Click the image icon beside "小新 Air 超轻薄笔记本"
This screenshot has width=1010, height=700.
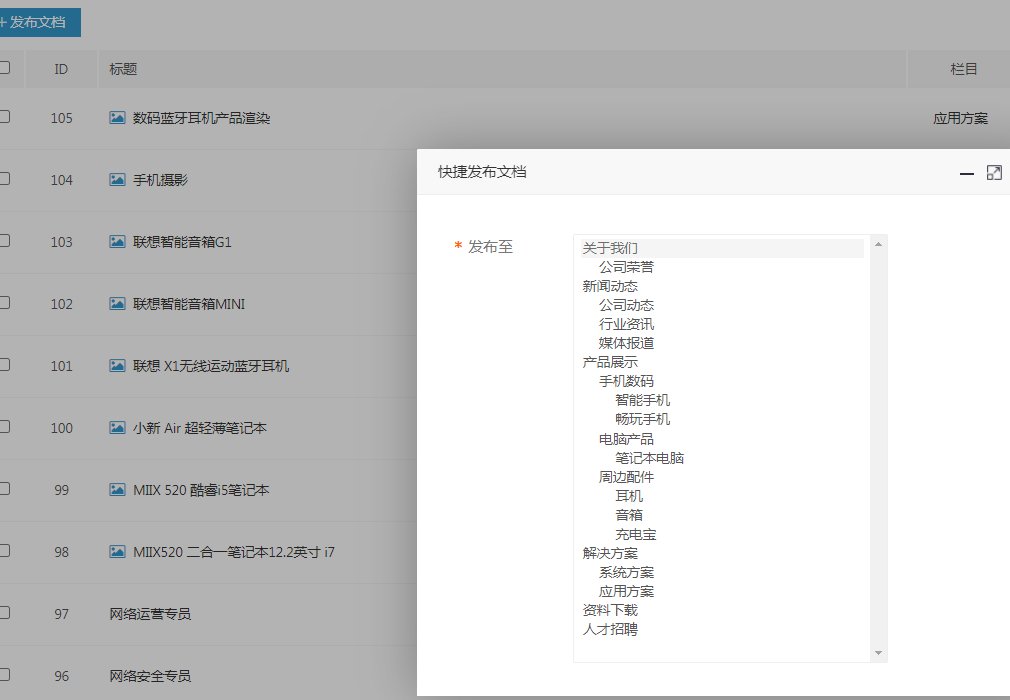pyautogui.click(x=116, y=427)
